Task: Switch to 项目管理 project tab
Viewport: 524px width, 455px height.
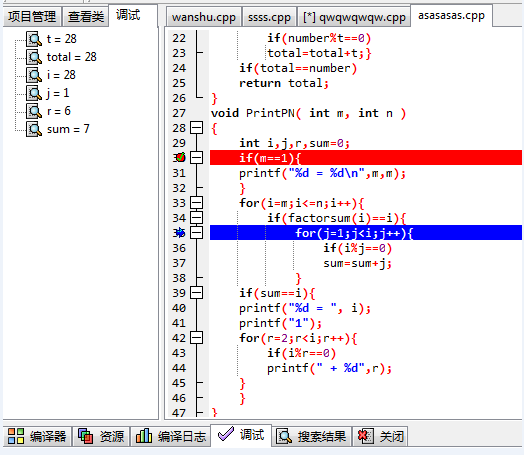Action: pos(32,16)
